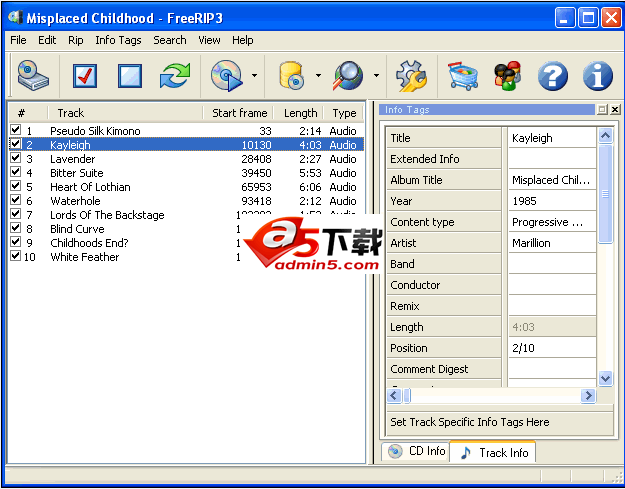Uncheck track 4 Bitter Suite checkbox
This screenshot has height=489, width=625.
[x=16, y=171]
